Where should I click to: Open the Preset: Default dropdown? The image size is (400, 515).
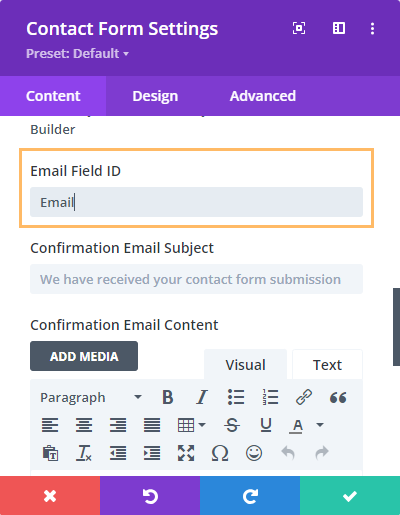78,54
